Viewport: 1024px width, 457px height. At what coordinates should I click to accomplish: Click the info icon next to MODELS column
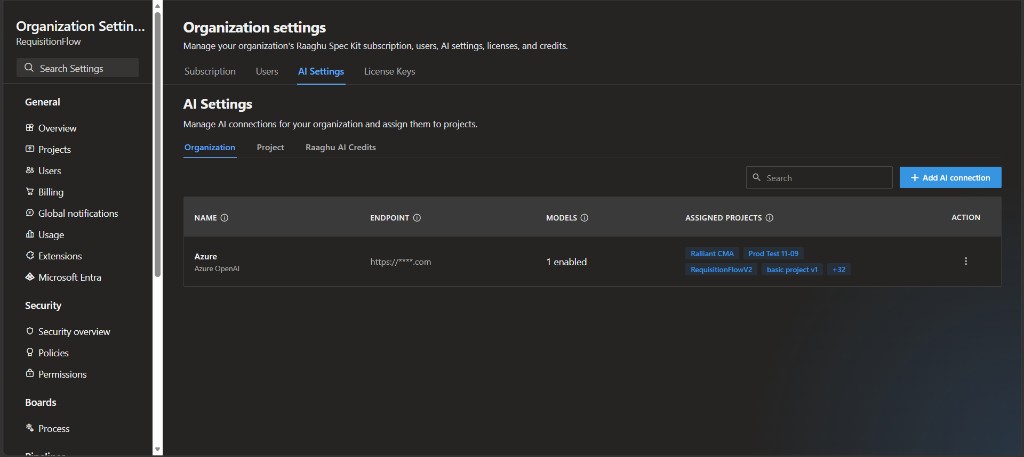tap(584, 218)
